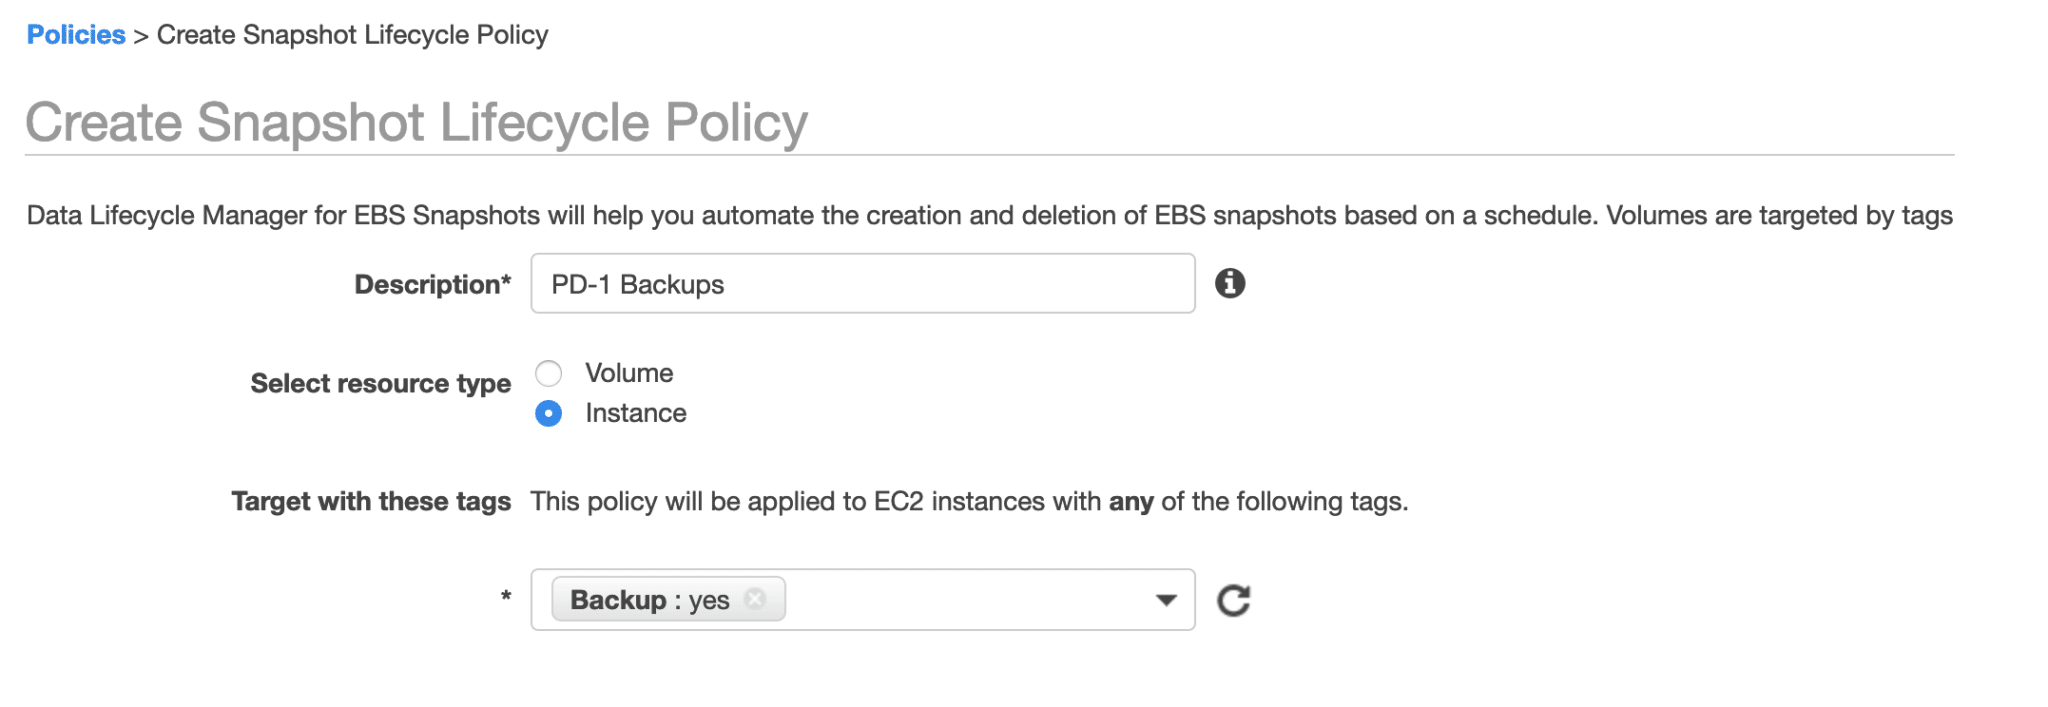Select the Instance resource type
2048x707 pixels.
coord(548,413)
